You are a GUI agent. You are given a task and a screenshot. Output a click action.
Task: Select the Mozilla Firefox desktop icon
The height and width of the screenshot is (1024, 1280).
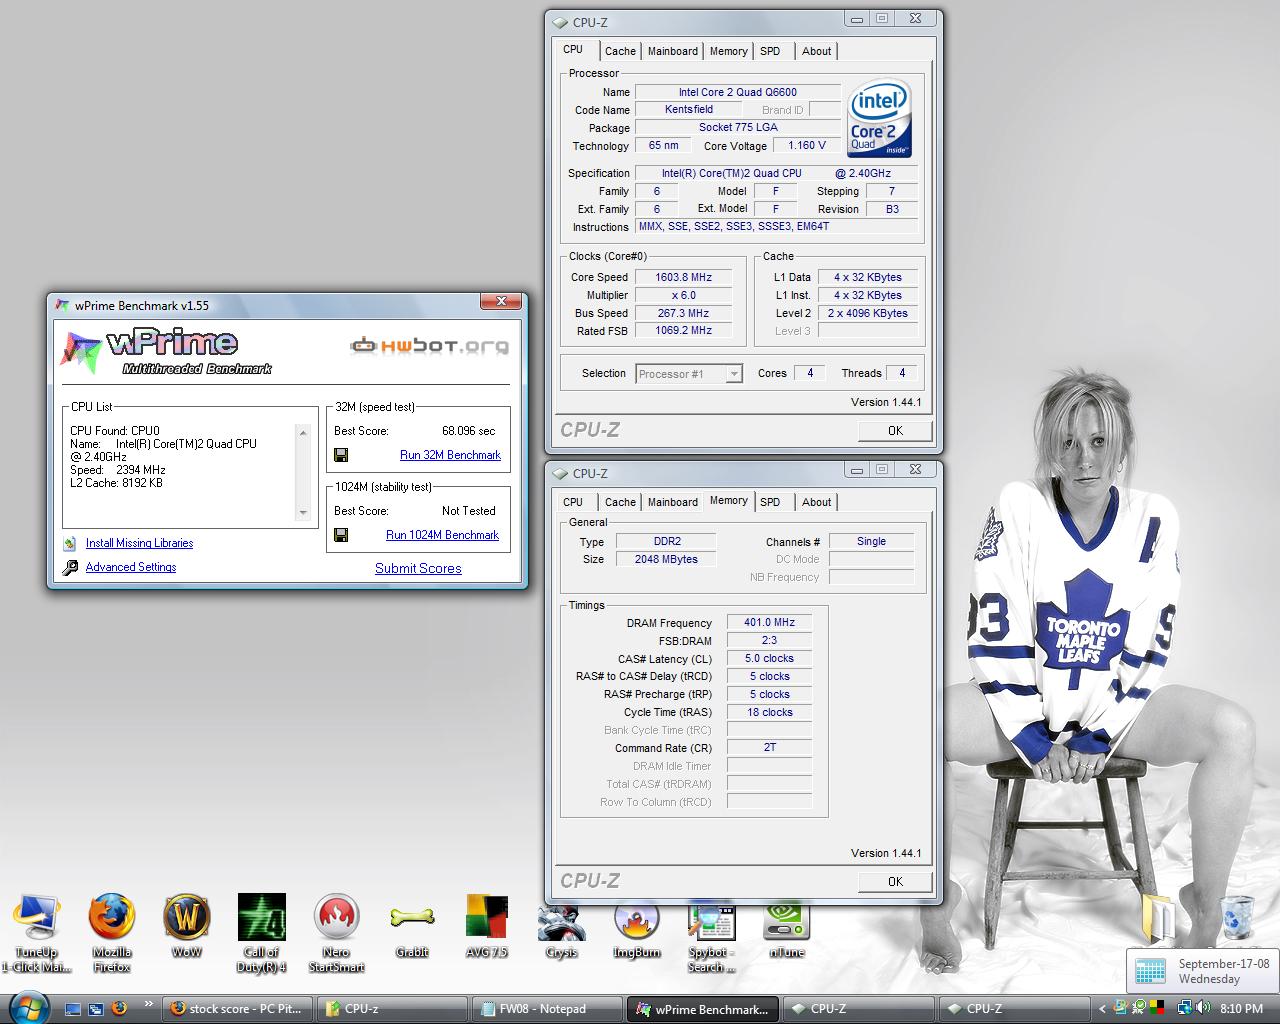pyautogui.click(x=112, y=933)
